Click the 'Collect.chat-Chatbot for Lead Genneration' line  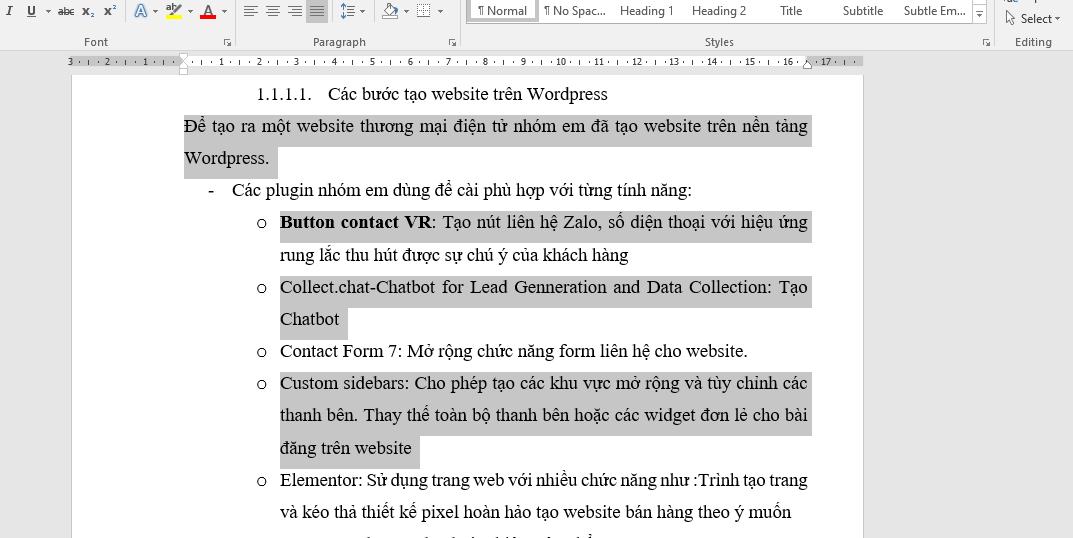(543, 287)
